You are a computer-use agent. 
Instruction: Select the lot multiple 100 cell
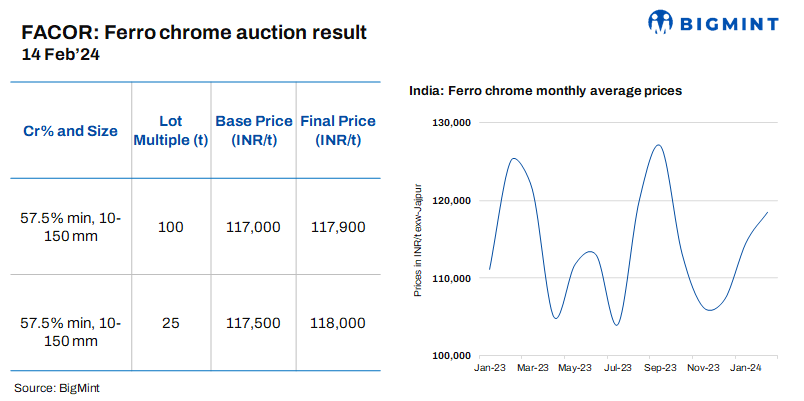point(171,227)
